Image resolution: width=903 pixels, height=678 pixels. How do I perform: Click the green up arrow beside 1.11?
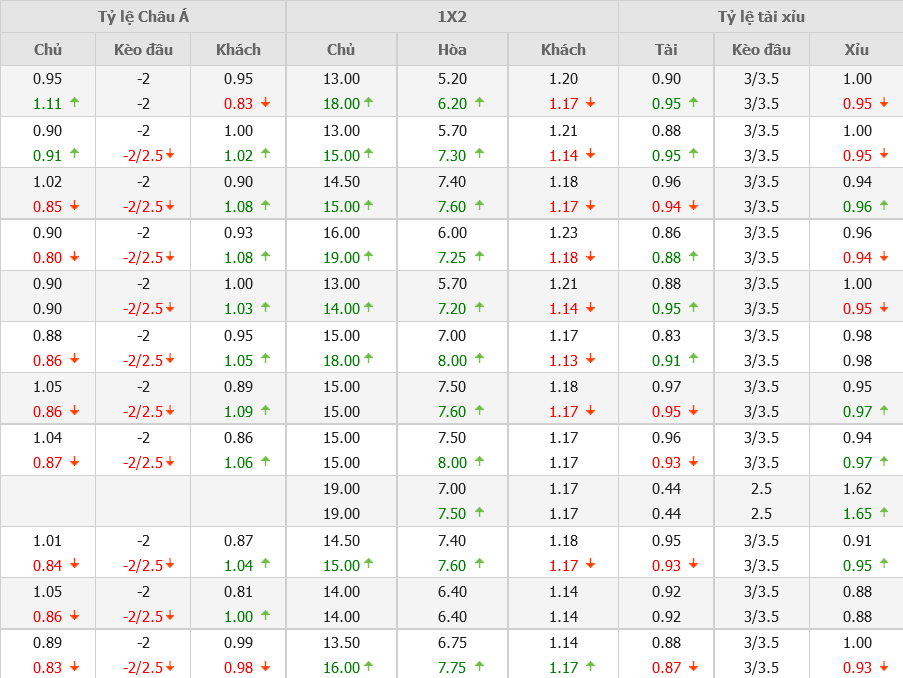point(75,103)
